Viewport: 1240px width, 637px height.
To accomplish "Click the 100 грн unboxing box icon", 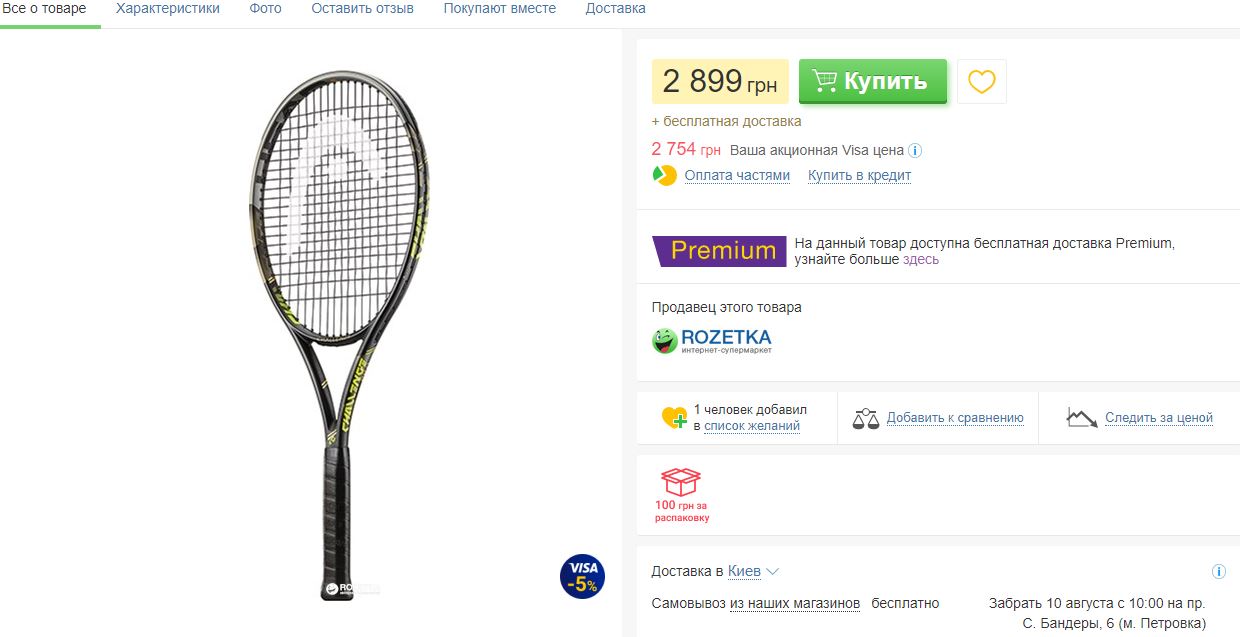I will 681,482.
